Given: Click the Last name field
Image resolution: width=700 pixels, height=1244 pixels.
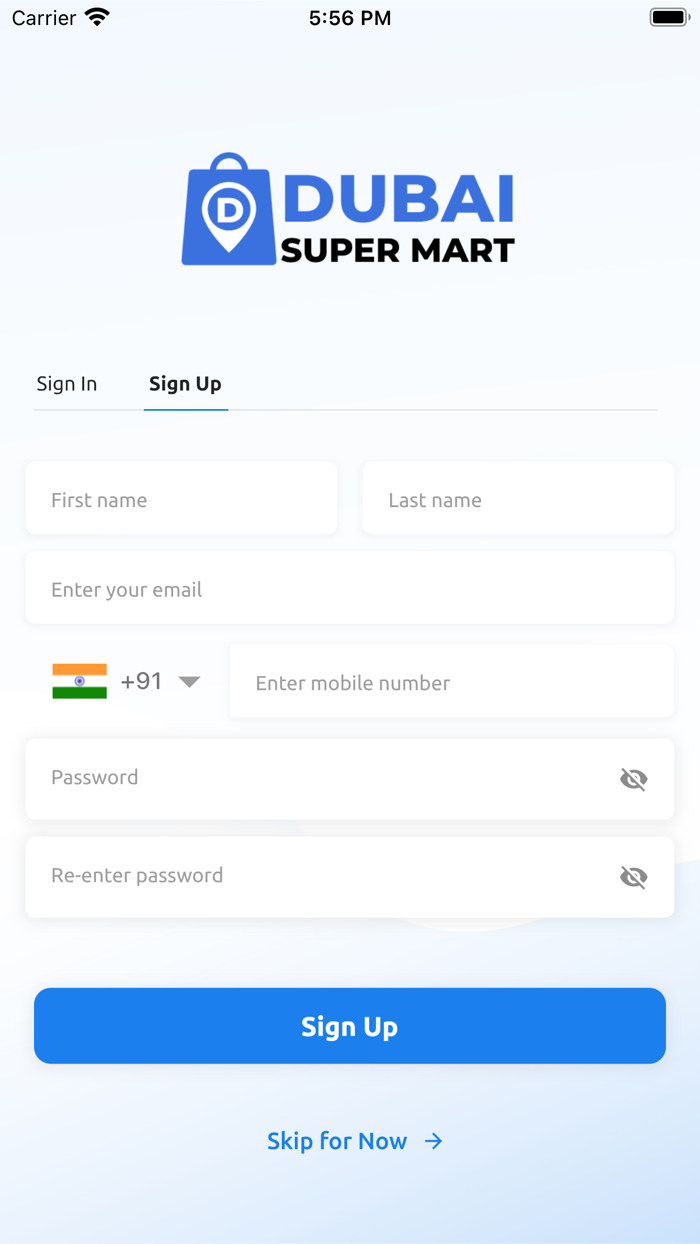Looking at the screenshot, I should [x=518, y=499].
